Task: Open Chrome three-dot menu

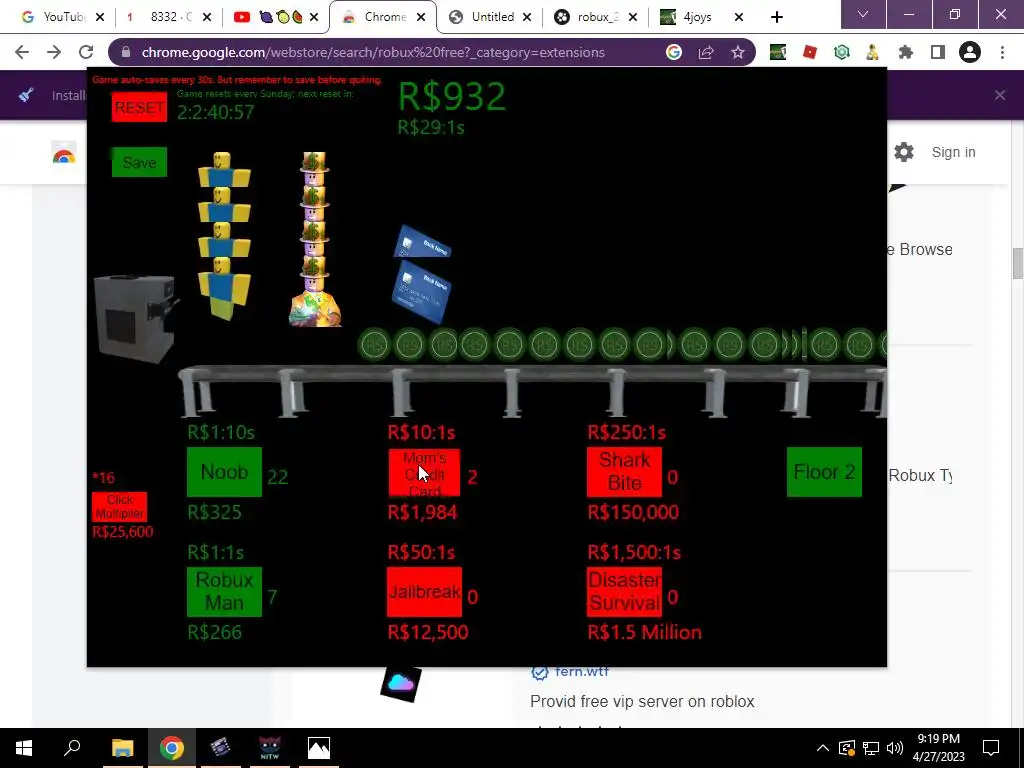Action: point(1002,52)
